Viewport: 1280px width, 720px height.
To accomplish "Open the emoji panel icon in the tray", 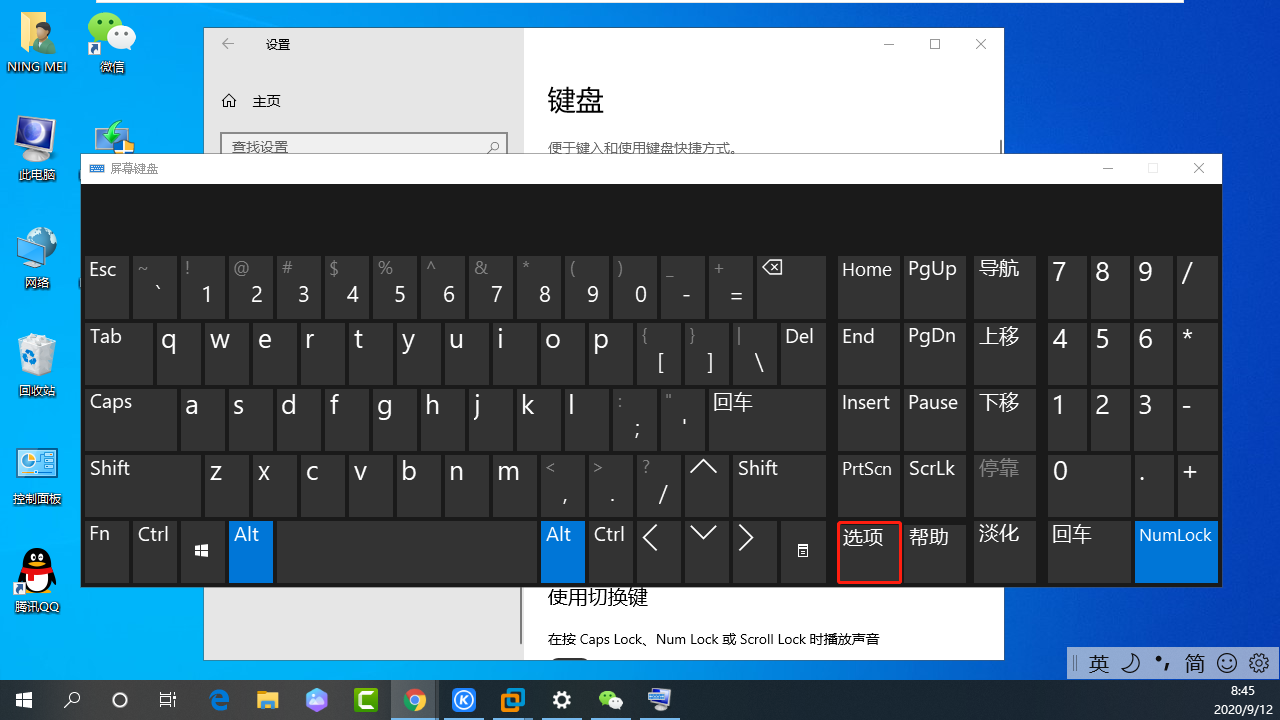I will 1227,663.
